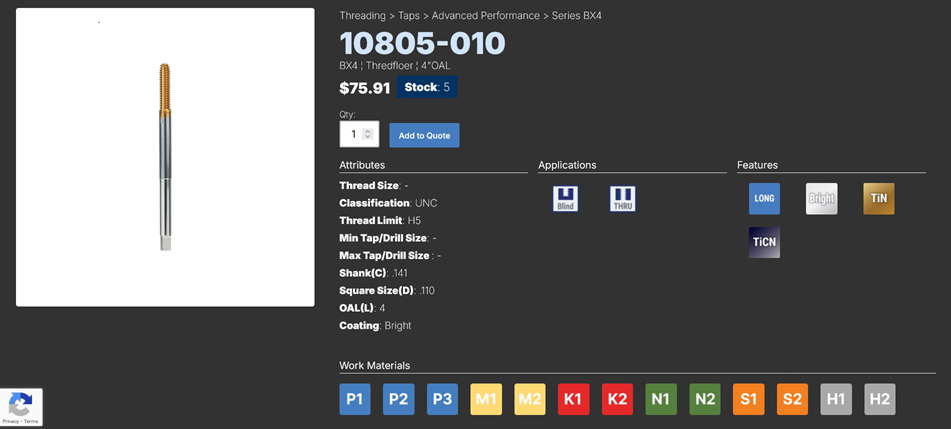Pick the H2 work material badge
Image resolution: width=951 pixels, height=429 pixels.
[880, 399]
